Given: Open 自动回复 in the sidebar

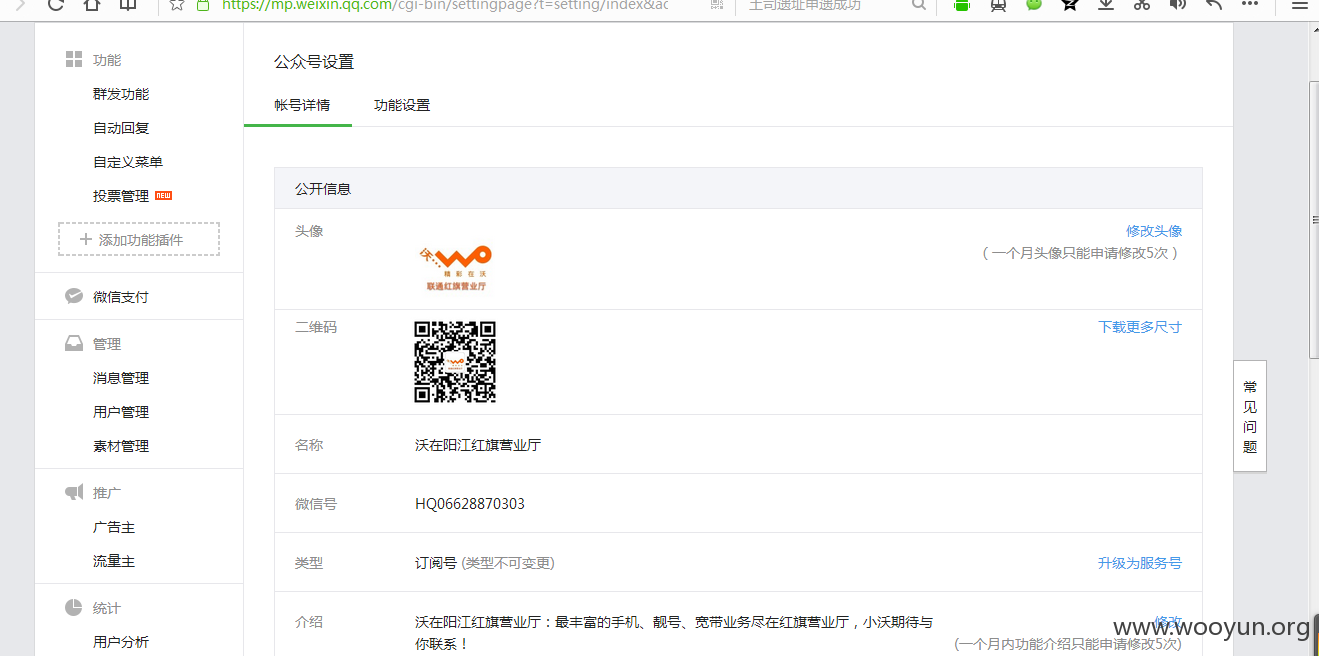Looking at the screenshot, I should 121,128.
